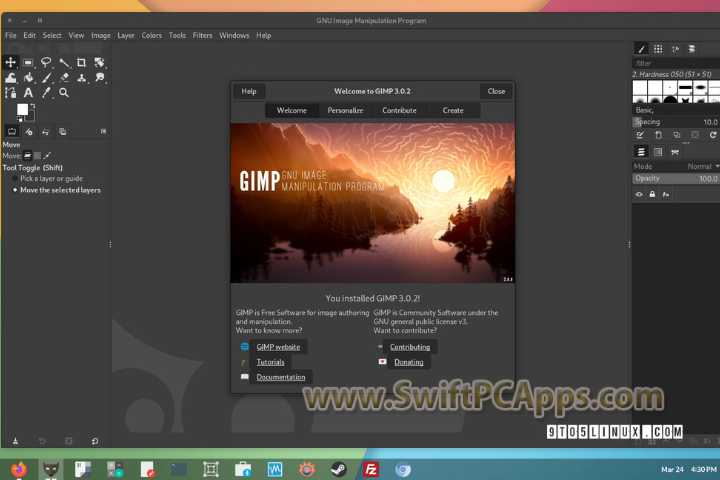The image size is (720, 480).
Task: Refresh the brushes list icon
Action: (713, 135)
